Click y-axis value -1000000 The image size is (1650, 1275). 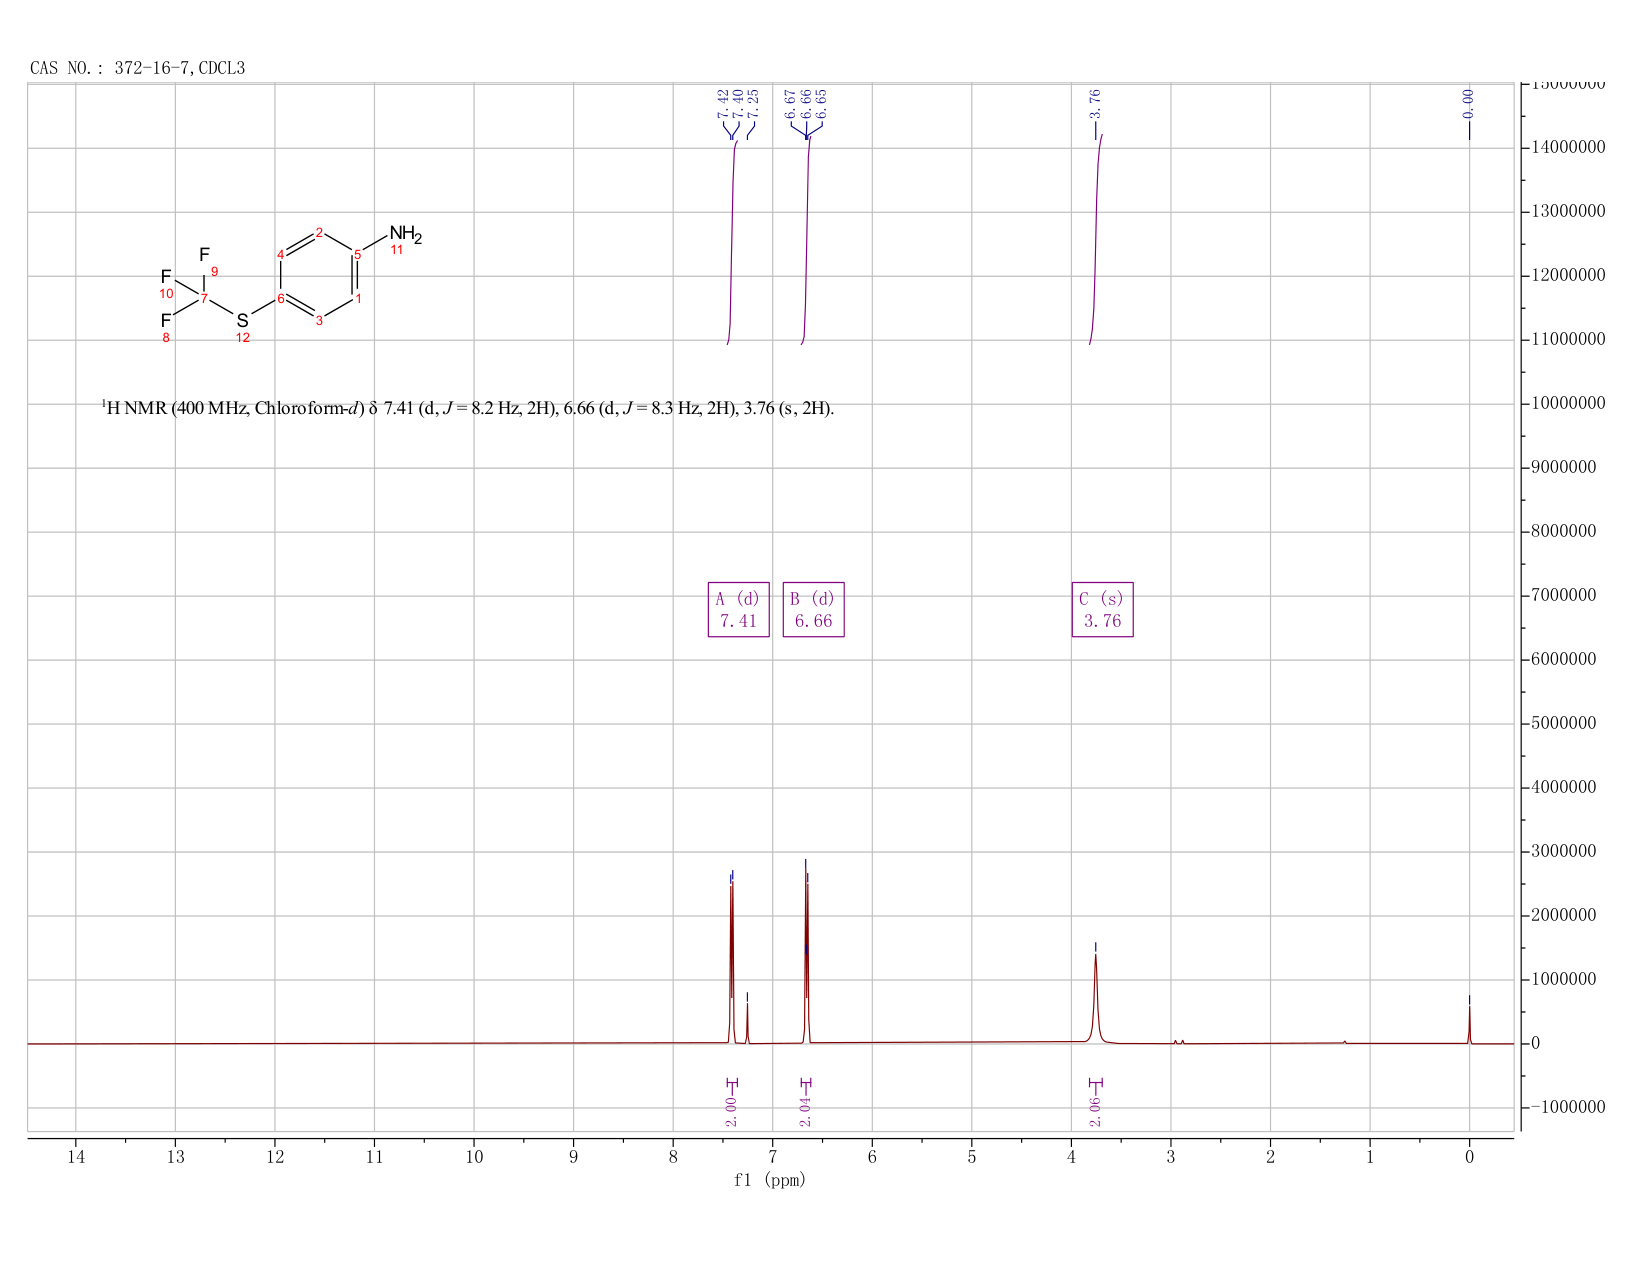[x=1568, y=1108]
